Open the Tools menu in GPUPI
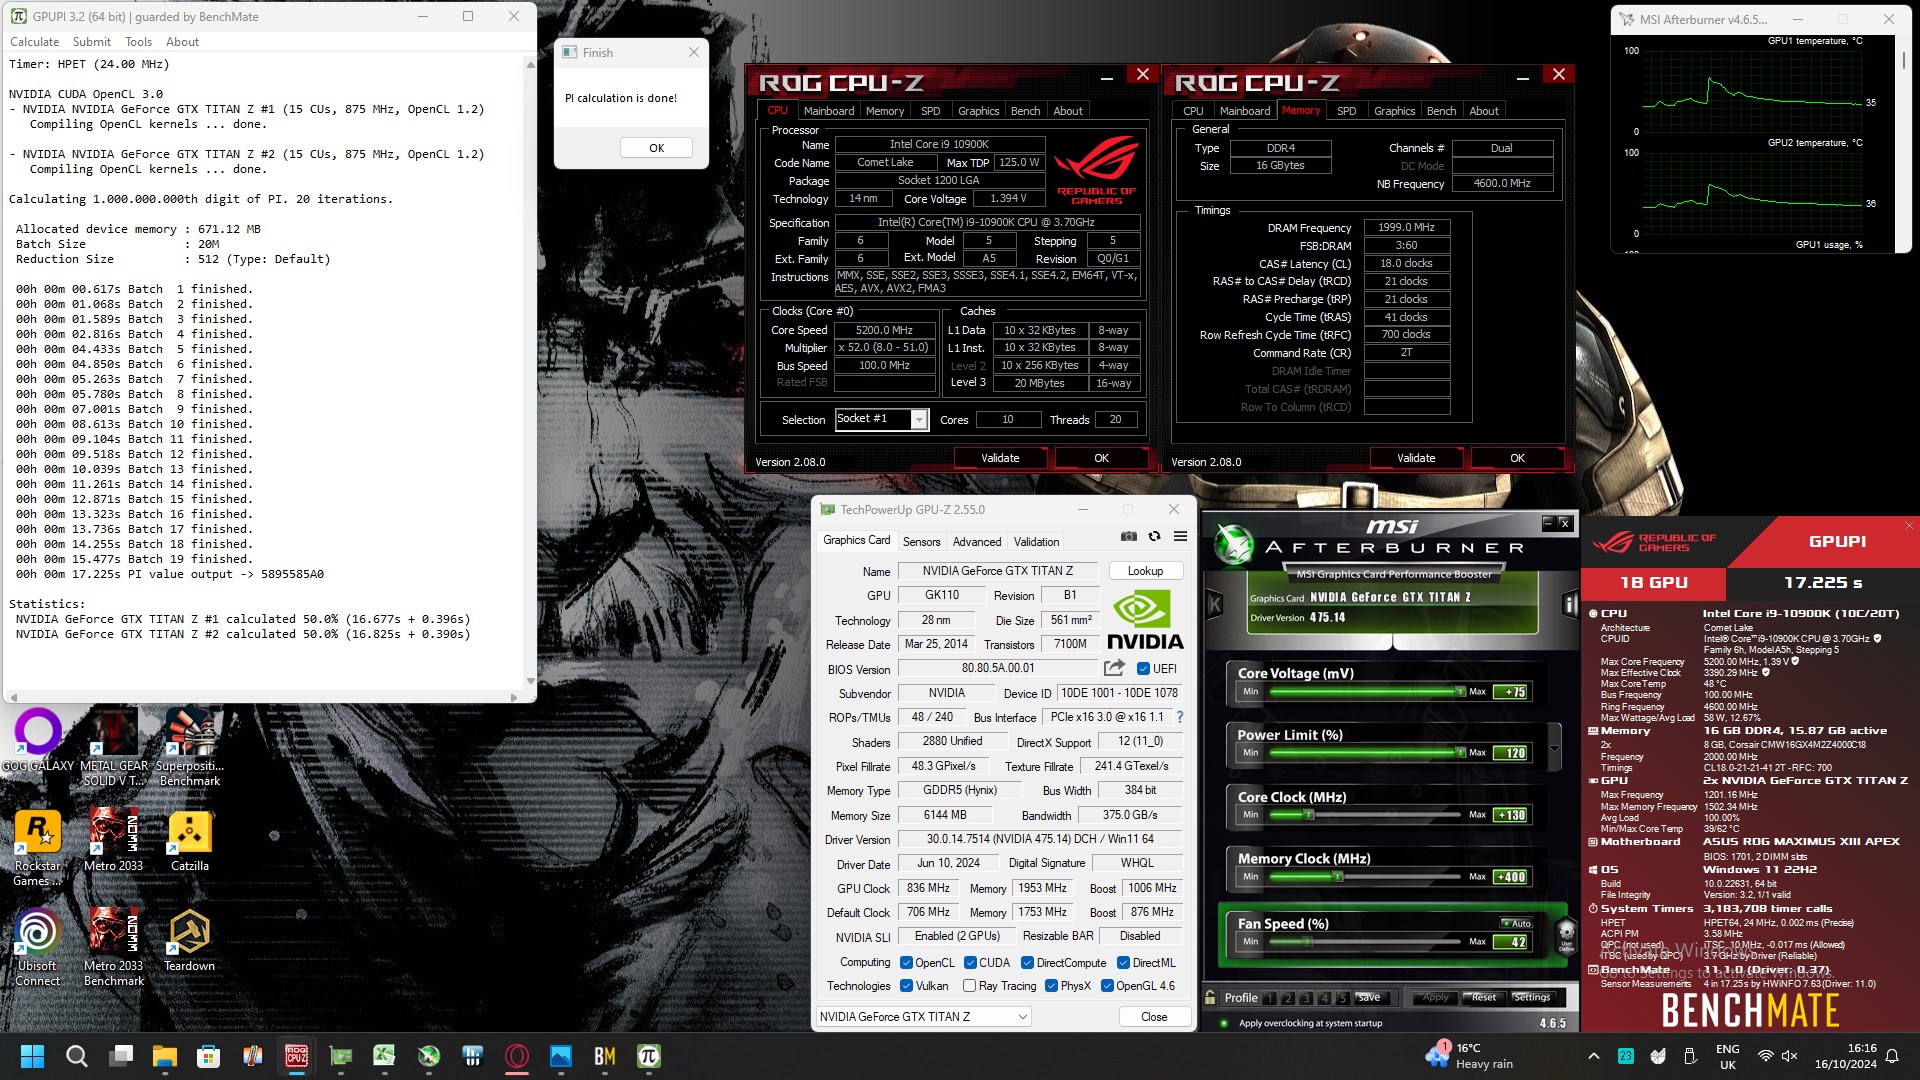This screenshot has width=1920, height=1080. (x=138, y=42)
